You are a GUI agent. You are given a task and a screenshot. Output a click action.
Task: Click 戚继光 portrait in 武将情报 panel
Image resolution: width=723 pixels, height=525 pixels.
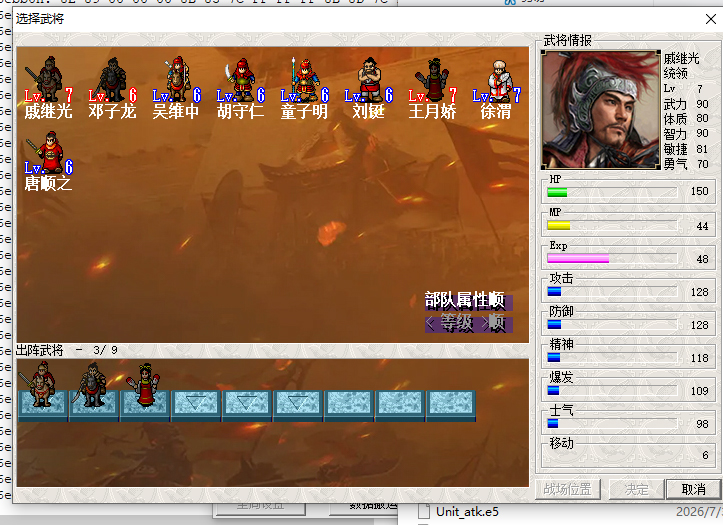[600, 110]
